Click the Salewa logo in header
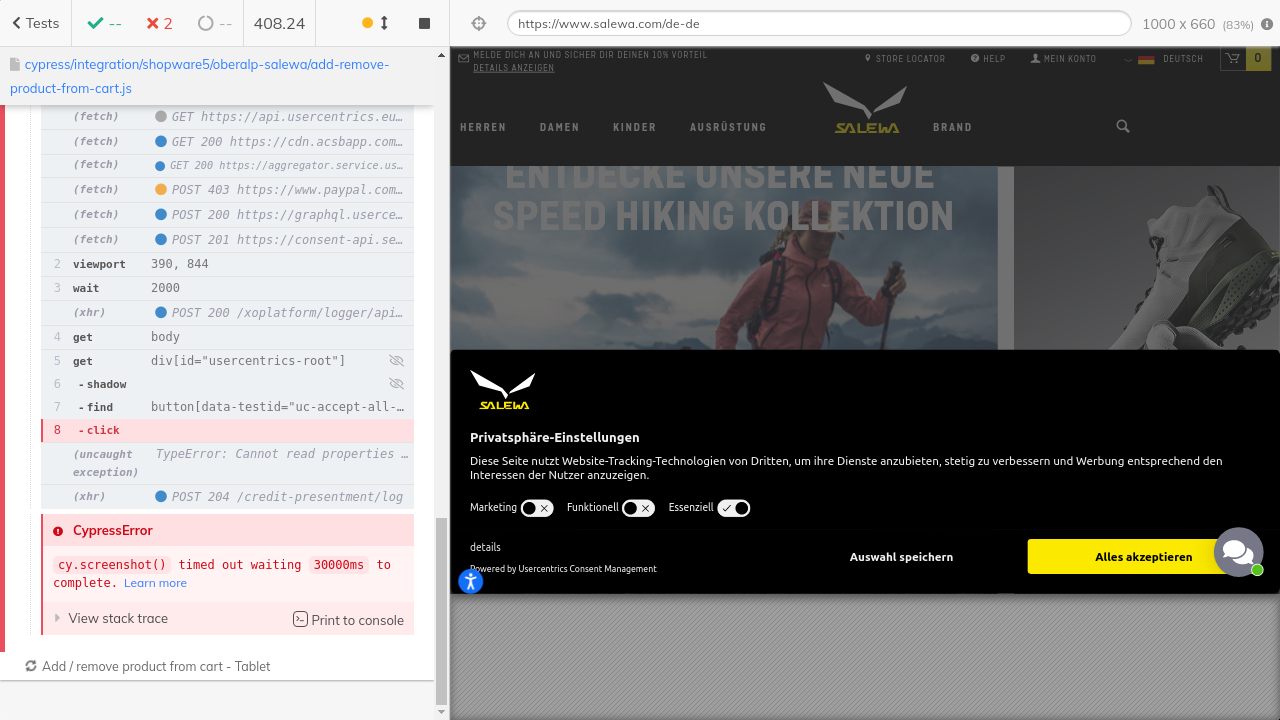 click(x=866, y=109)
